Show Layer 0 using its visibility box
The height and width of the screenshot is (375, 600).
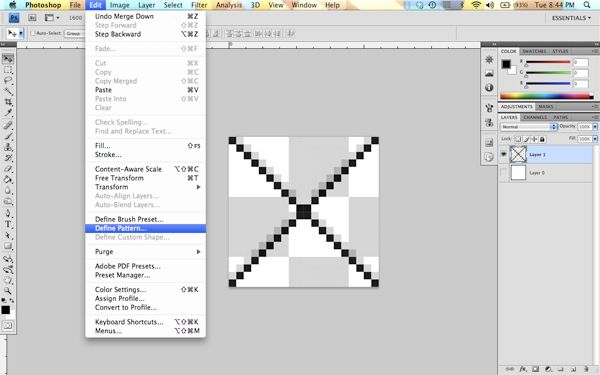tap(504, 173)
